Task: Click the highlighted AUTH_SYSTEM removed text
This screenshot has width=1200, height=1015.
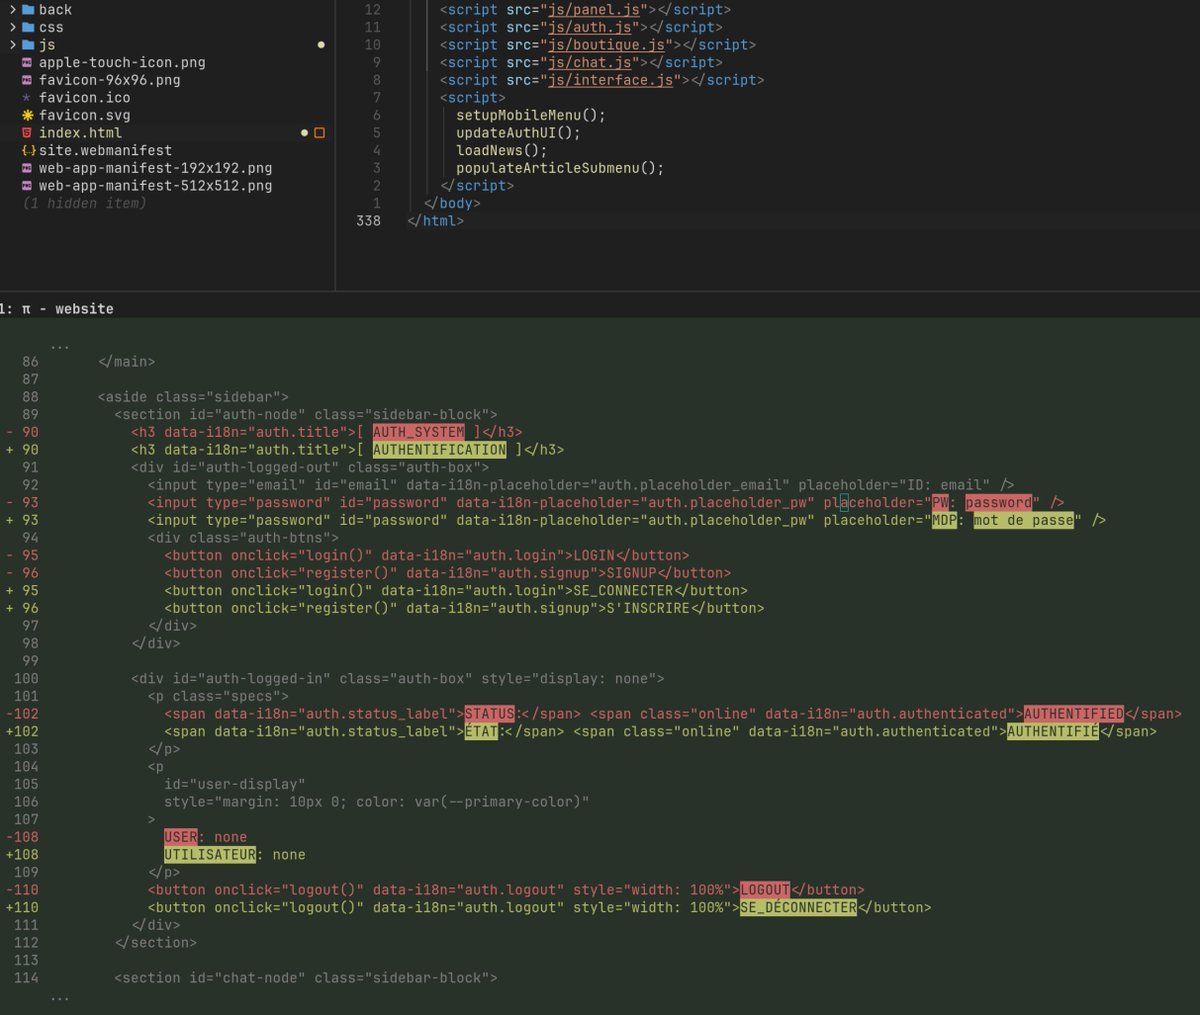Action: click(419, 432)
